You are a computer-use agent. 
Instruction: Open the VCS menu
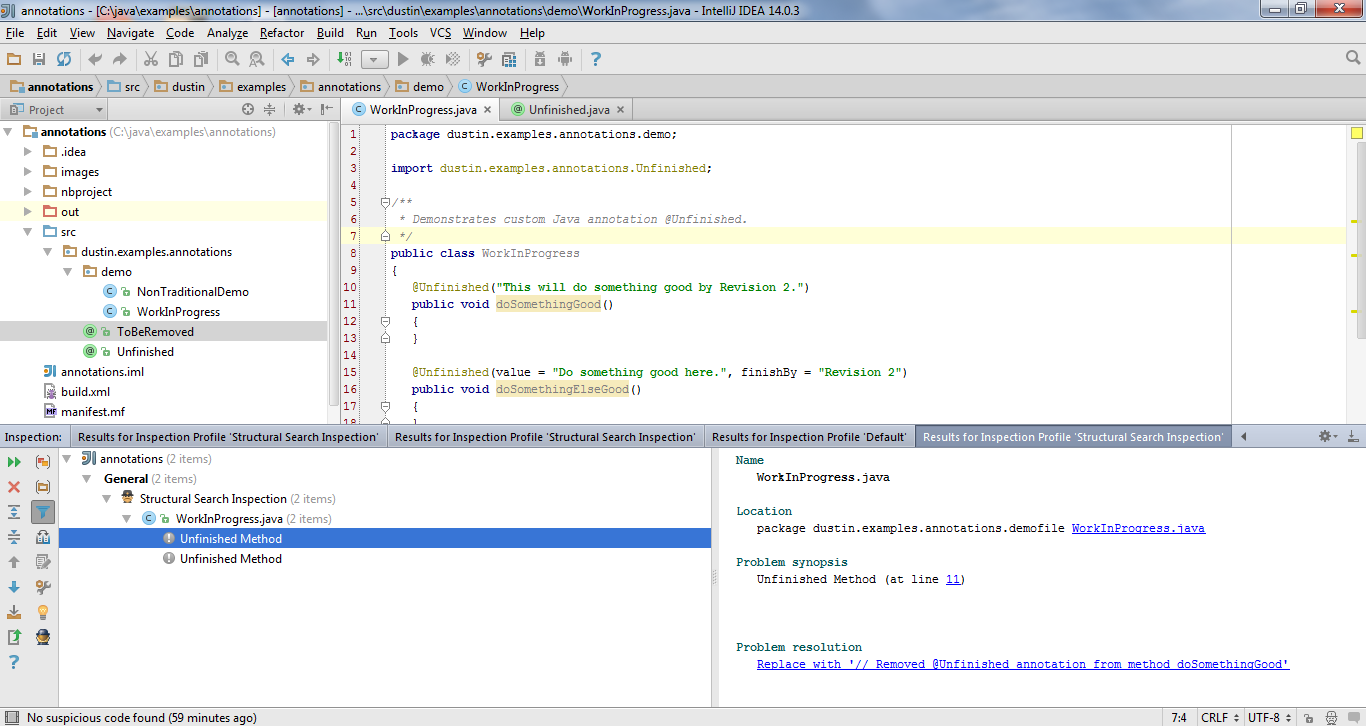[x=441, y=33]
